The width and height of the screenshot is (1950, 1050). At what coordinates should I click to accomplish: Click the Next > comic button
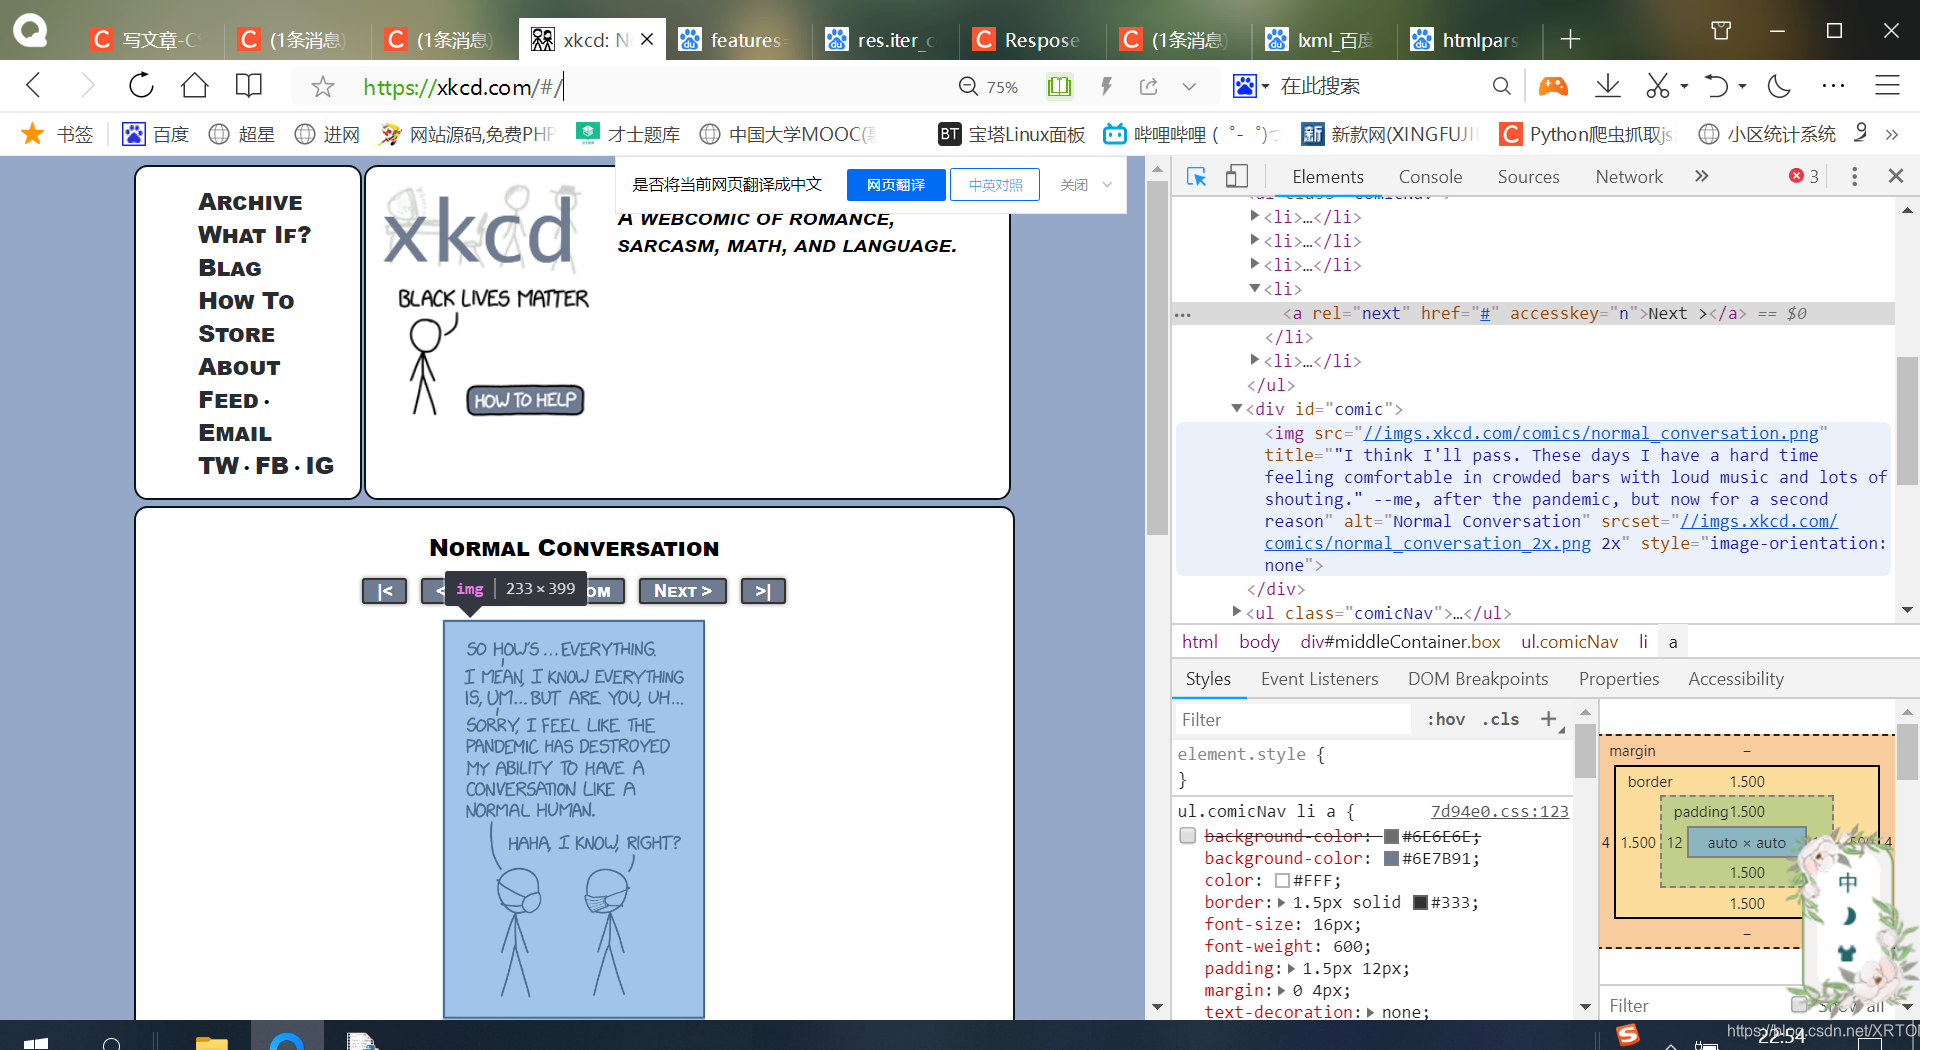click(683, 590)
